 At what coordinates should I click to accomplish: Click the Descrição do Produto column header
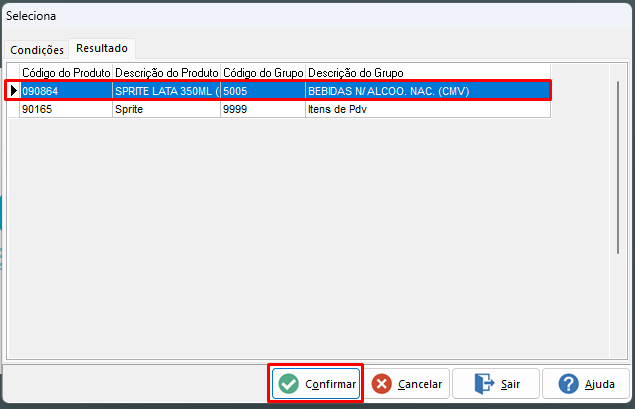point(166,73)
